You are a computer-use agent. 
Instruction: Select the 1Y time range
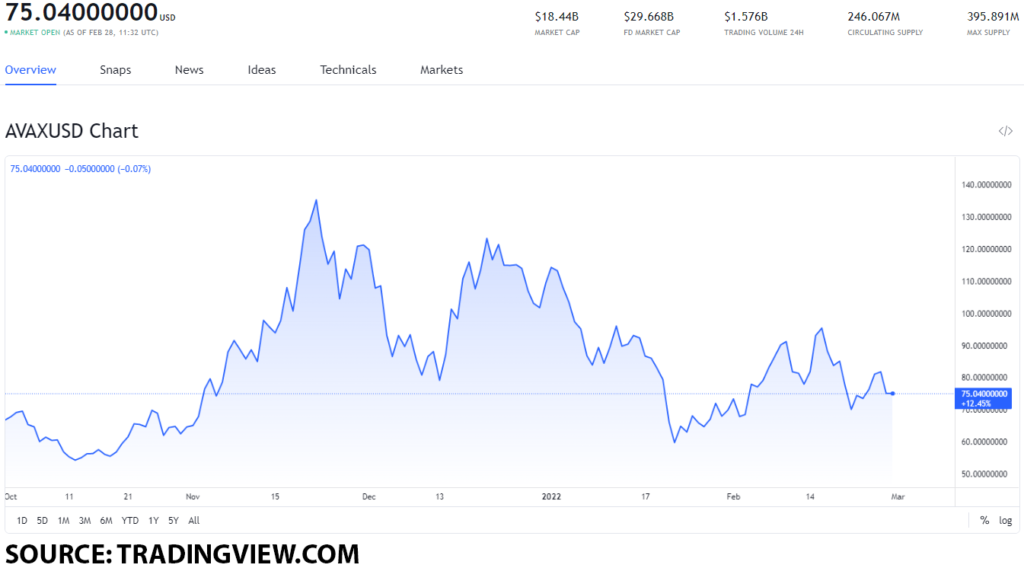click(x=153, y=520)
